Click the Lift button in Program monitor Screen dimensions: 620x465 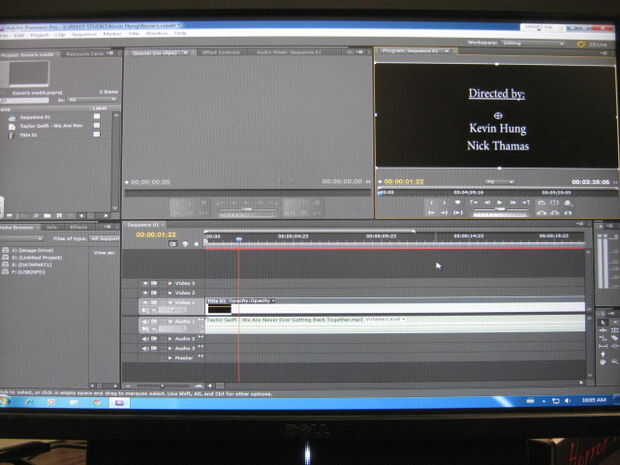pyautogui.click(x=541, y=212)
